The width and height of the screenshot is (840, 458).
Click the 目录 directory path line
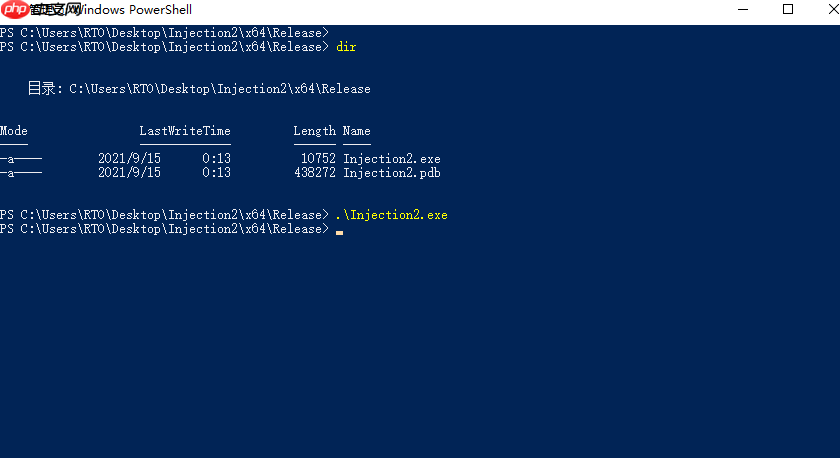tap(199, 89)
